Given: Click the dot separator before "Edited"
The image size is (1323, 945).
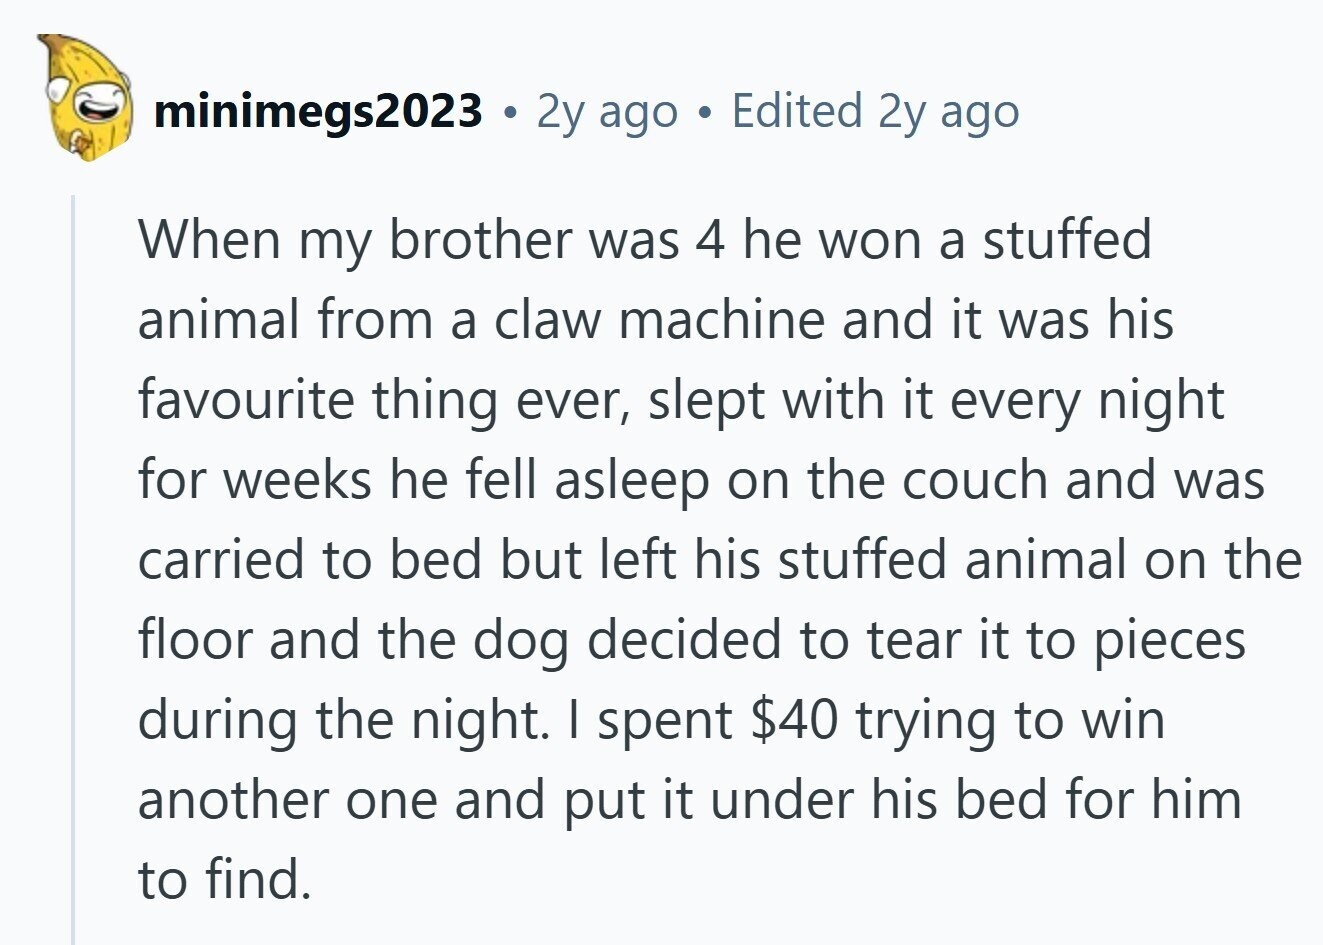Looking at the screenshot, I should click(705, 113).
